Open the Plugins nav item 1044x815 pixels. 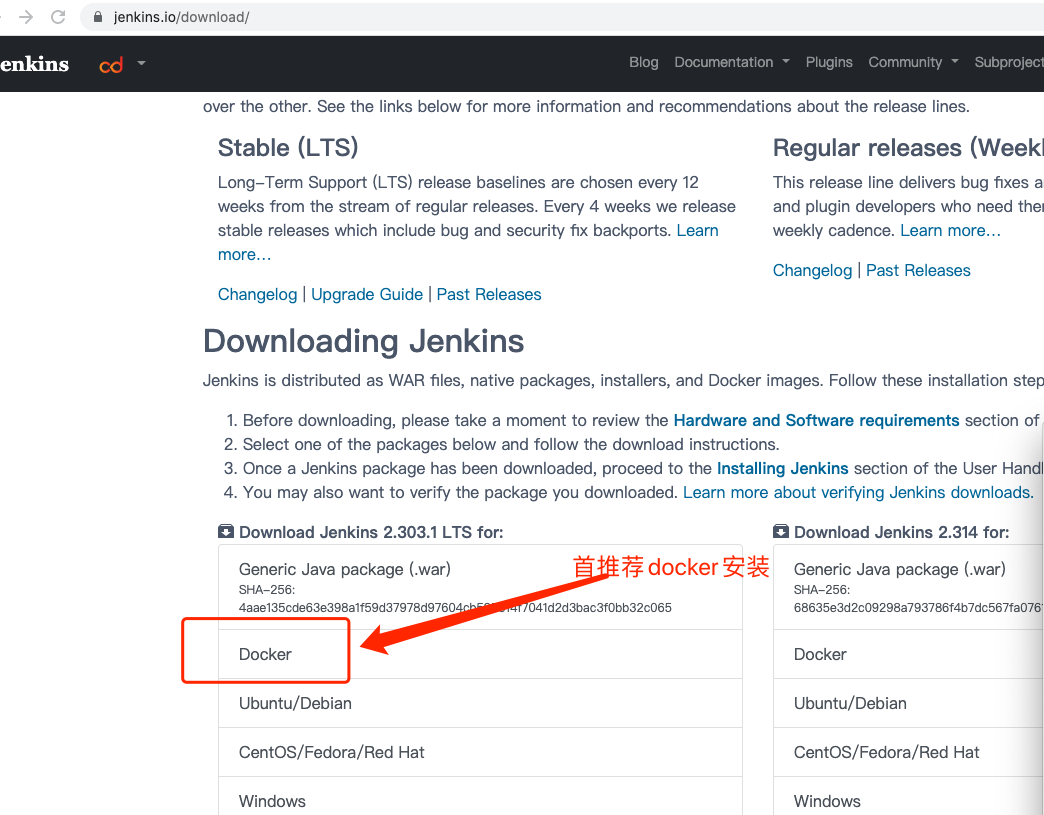829,62
